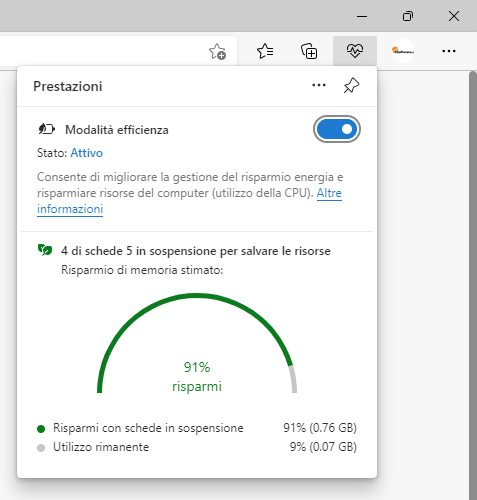Close the Performance heartbeat toolbar button
Image resolution: width=477 pixels, height=500 pixels.
pyautogui.click(x=355, y=51)
